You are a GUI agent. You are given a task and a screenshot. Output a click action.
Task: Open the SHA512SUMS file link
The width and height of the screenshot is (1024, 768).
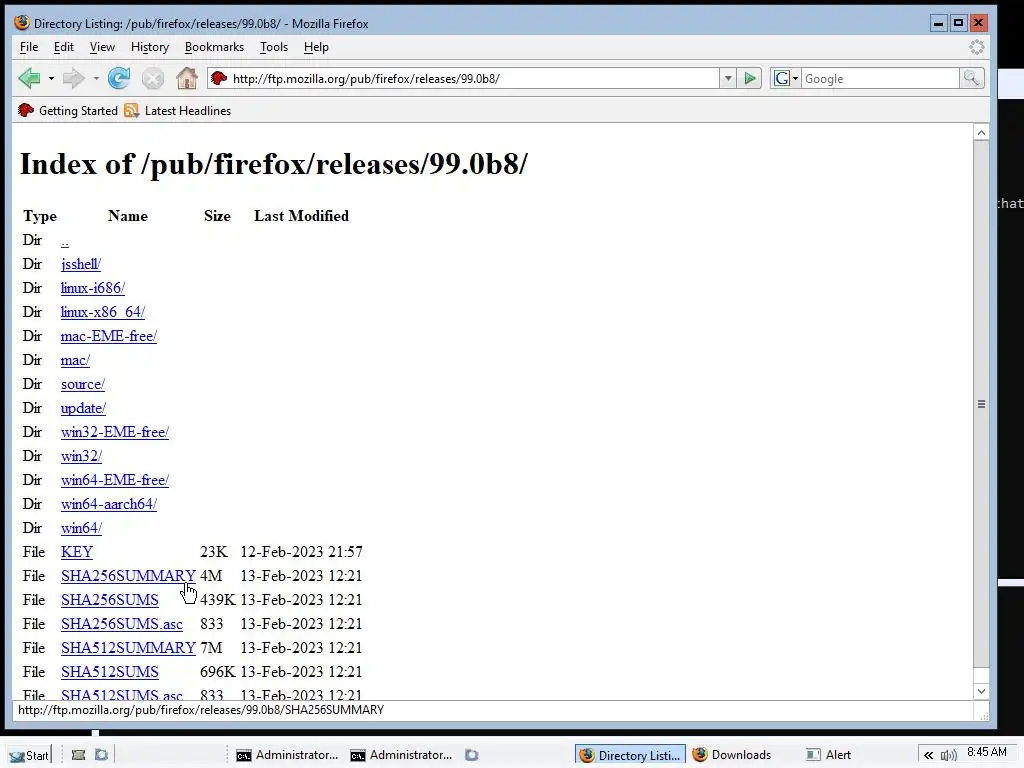110,672
